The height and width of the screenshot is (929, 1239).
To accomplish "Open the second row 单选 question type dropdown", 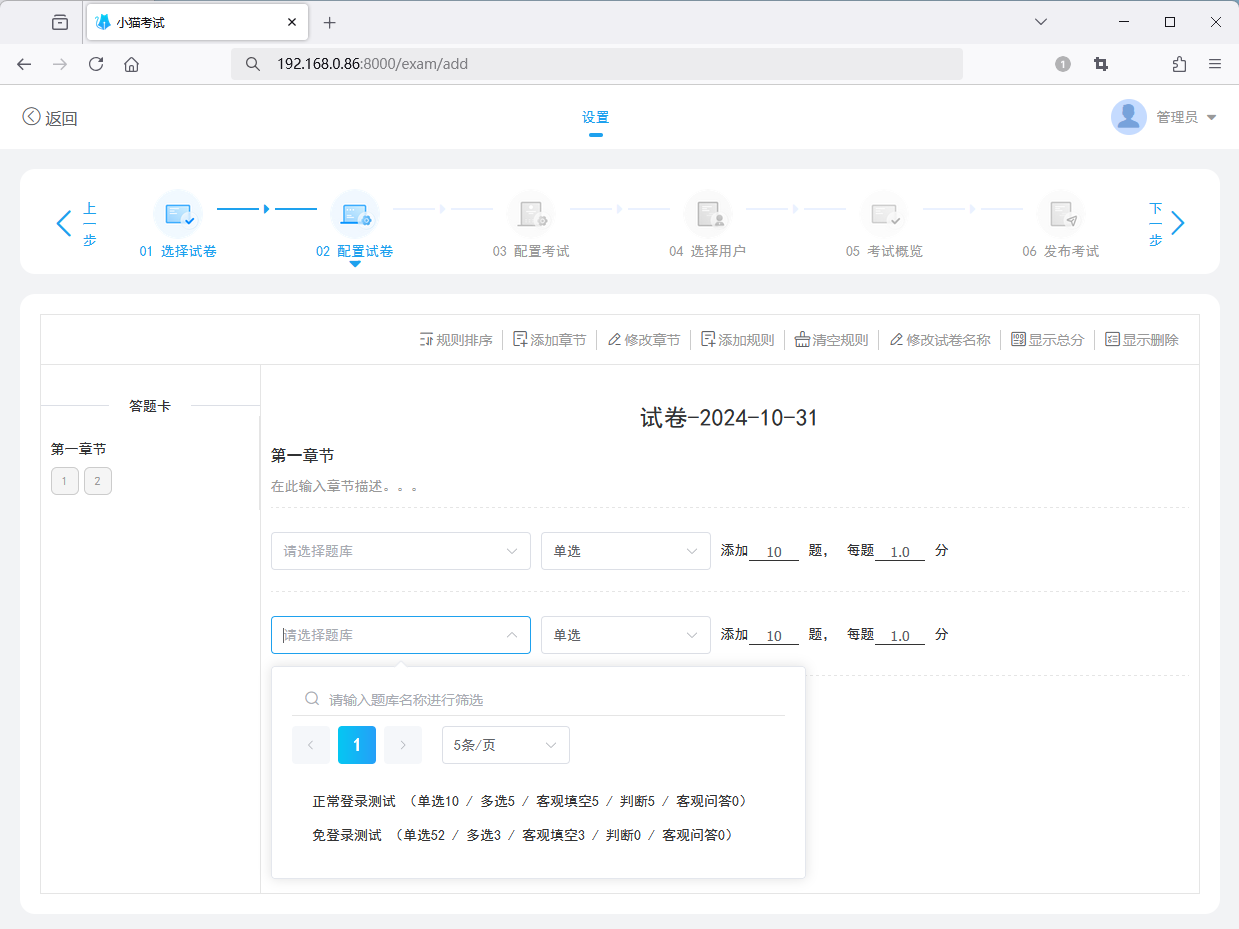I will click(625, 635).
